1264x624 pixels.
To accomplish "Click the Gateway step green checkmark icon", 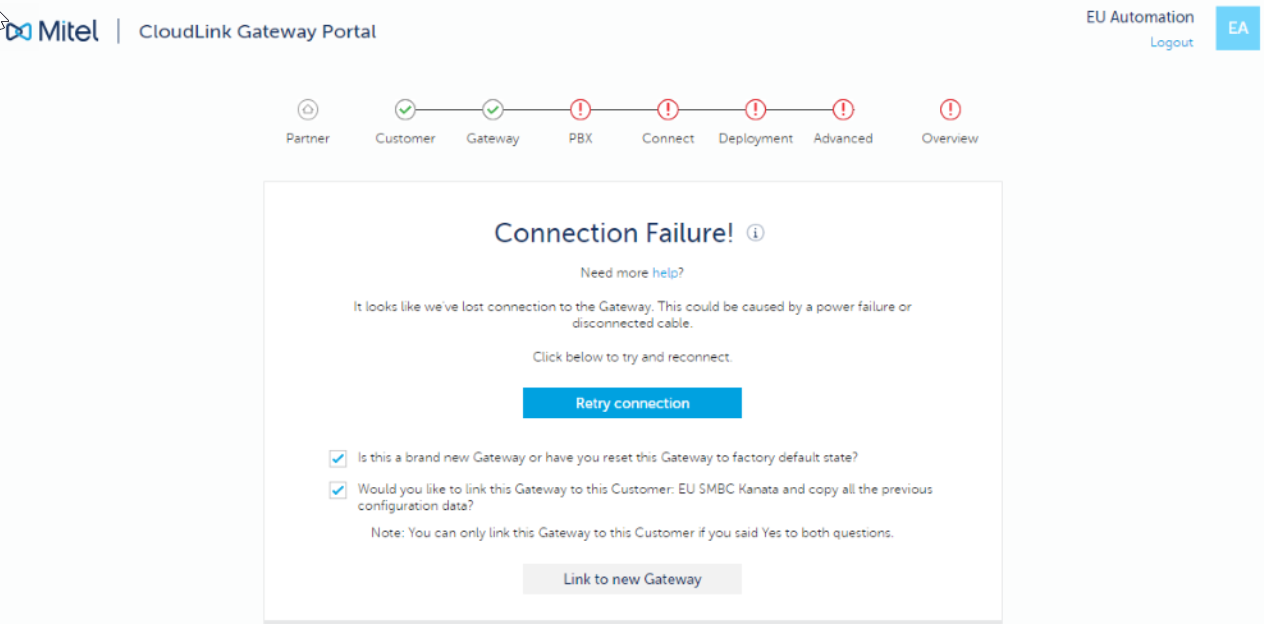I will point(493,110).
